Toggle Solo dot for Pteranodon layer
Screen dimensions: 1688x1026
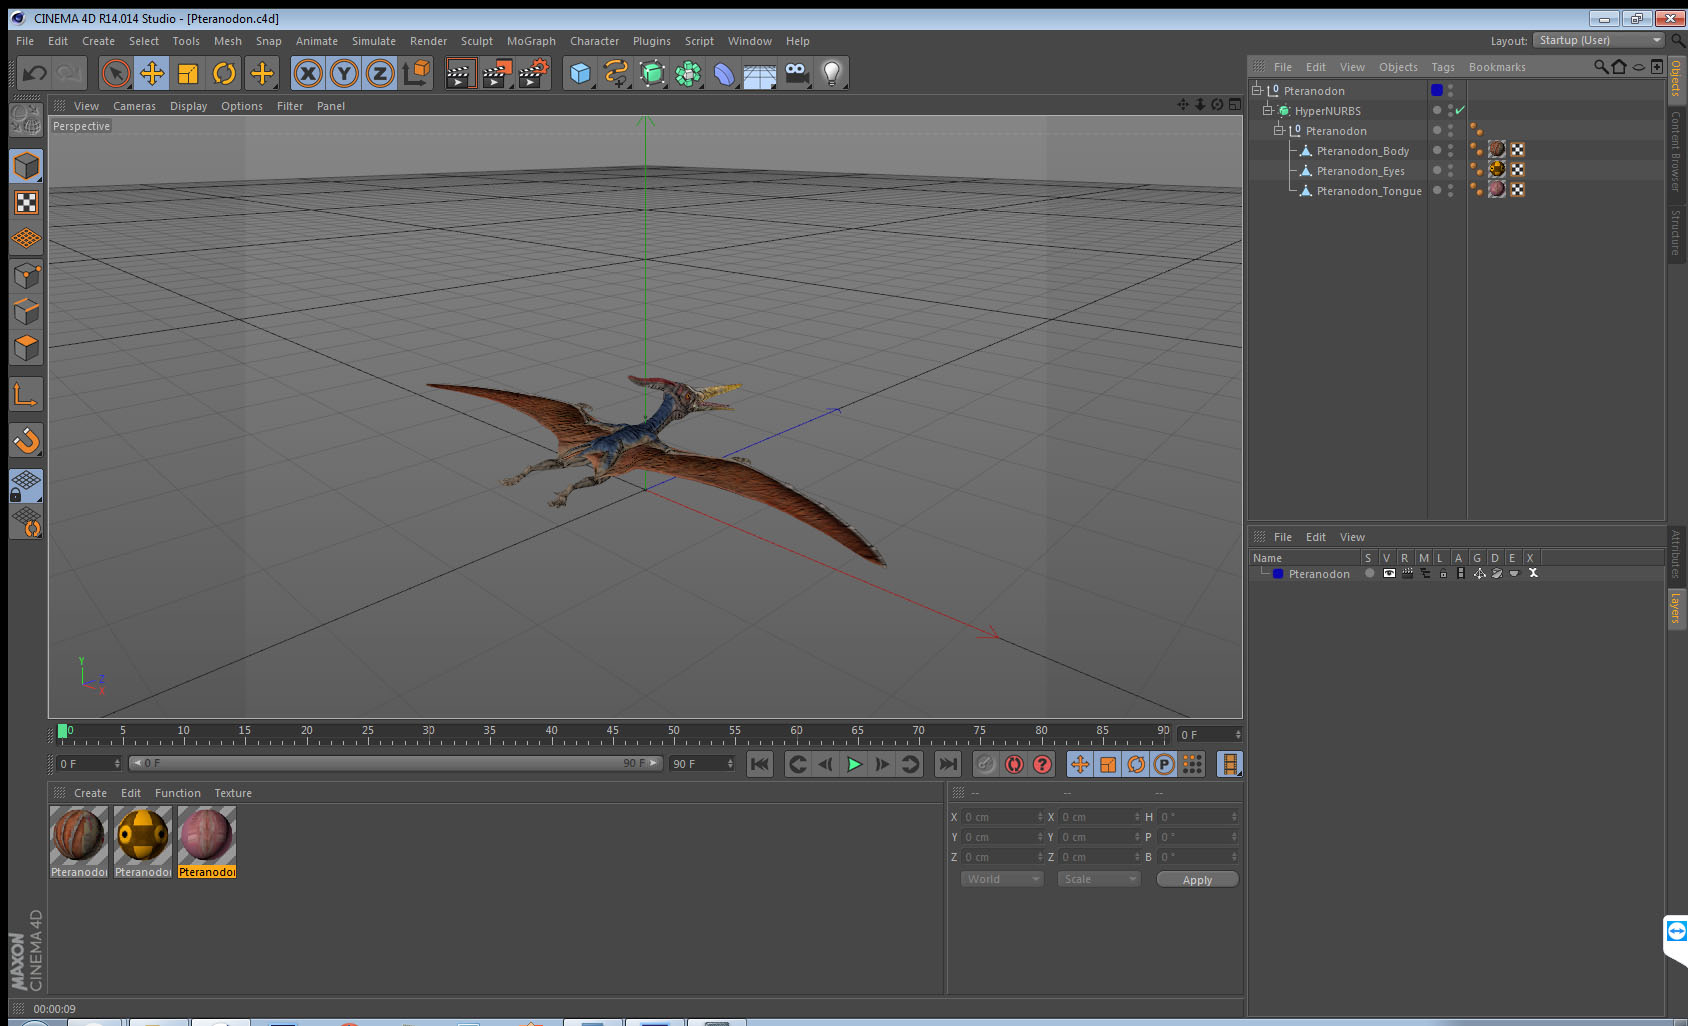[1370, 574]
